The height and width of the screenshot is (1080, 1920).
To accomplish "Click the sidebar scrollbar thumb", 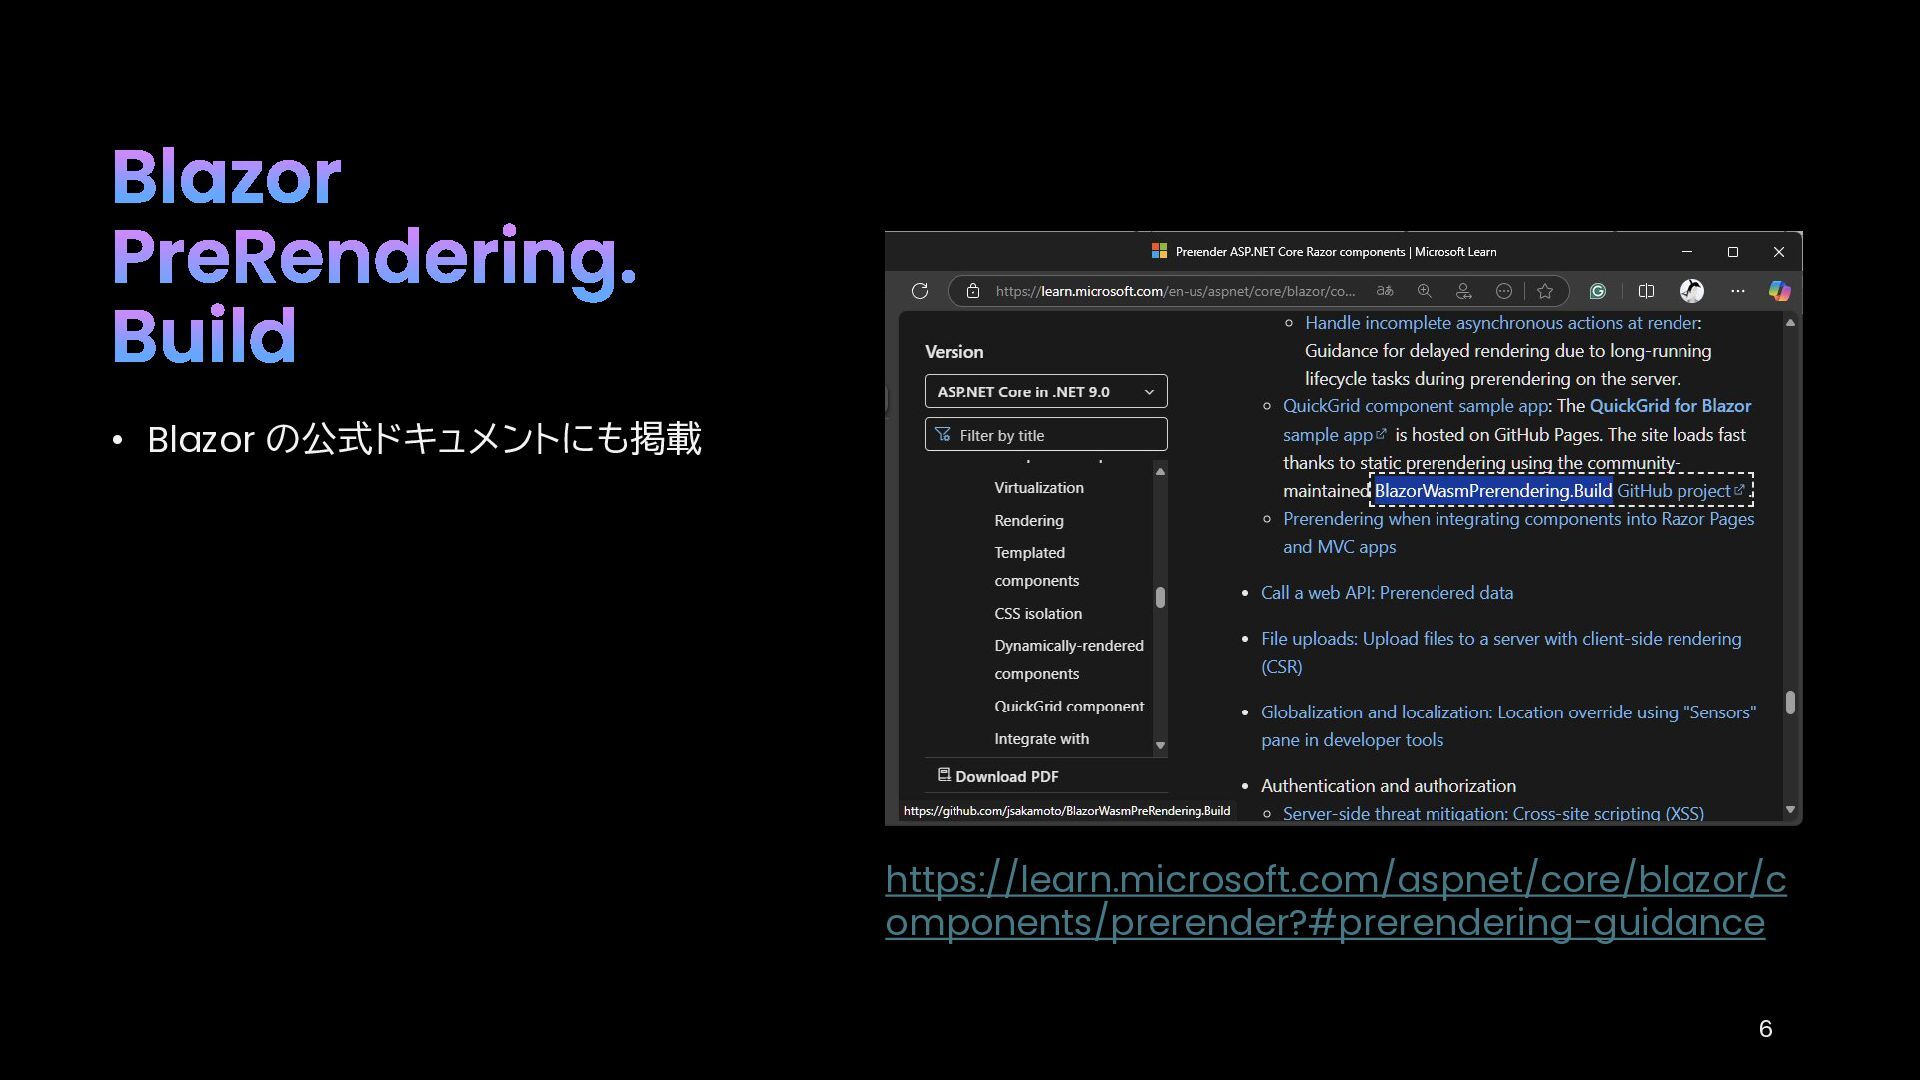I will tap(1160, 597).
